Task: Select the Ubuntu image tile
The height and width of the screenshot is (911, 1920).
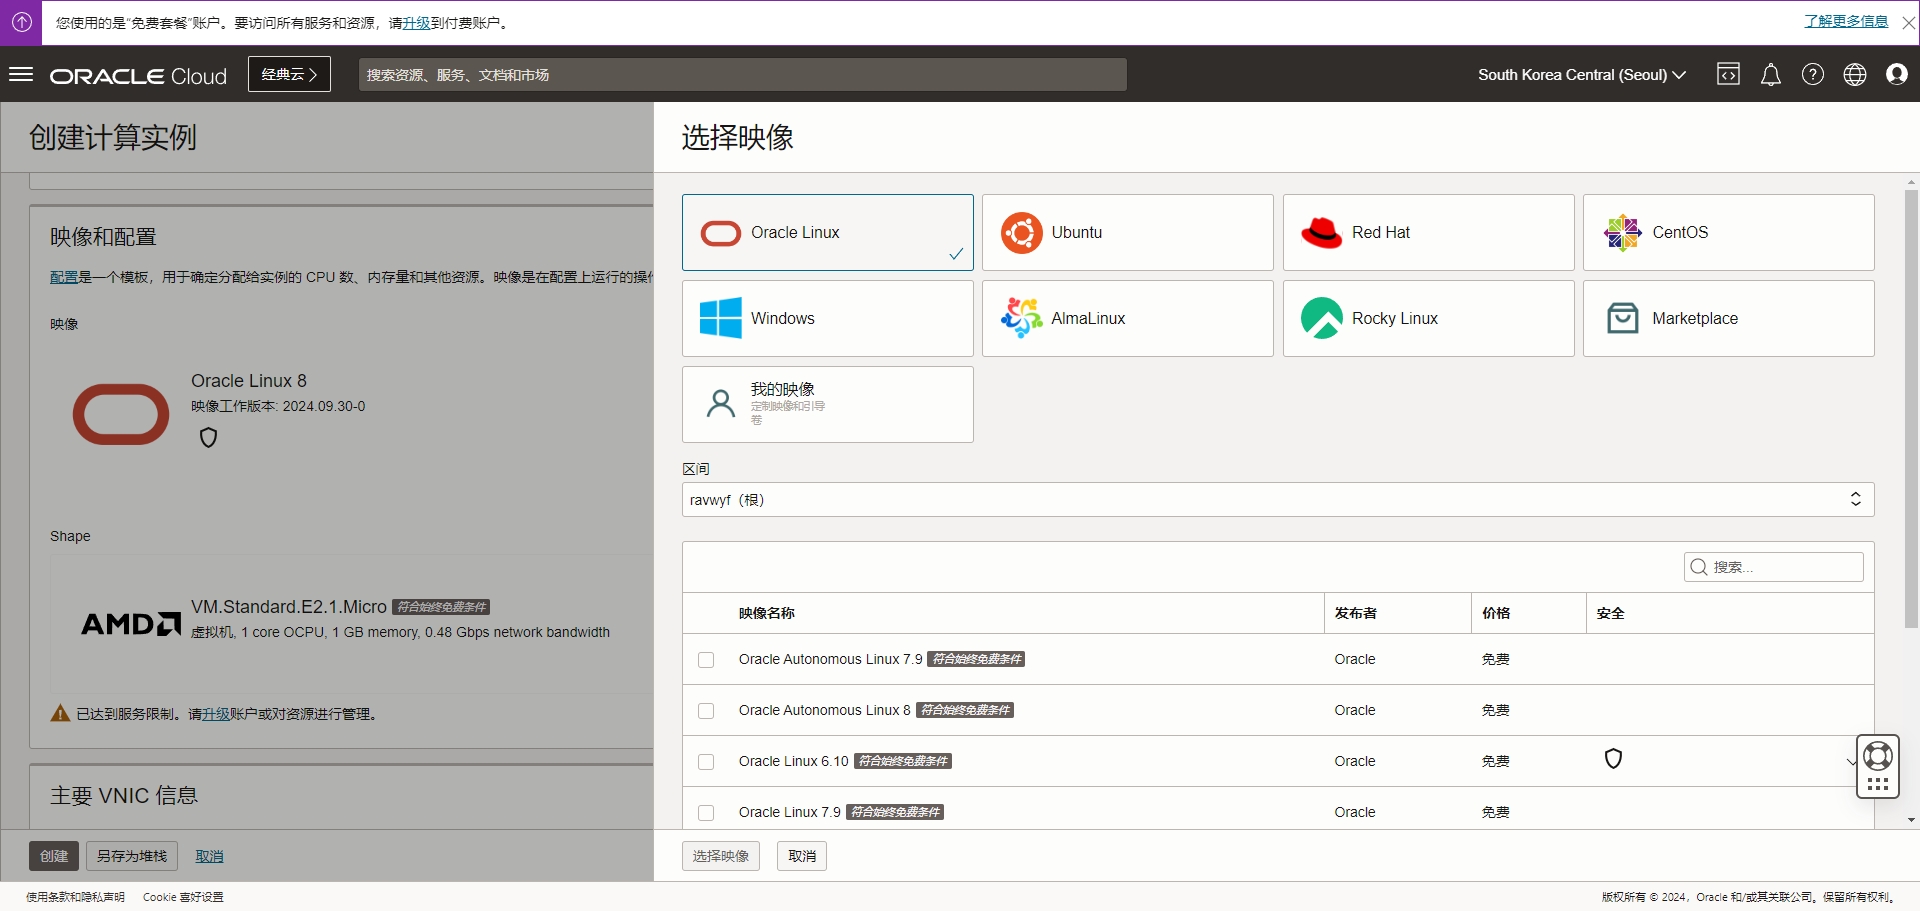Action: click(1127, 232)
